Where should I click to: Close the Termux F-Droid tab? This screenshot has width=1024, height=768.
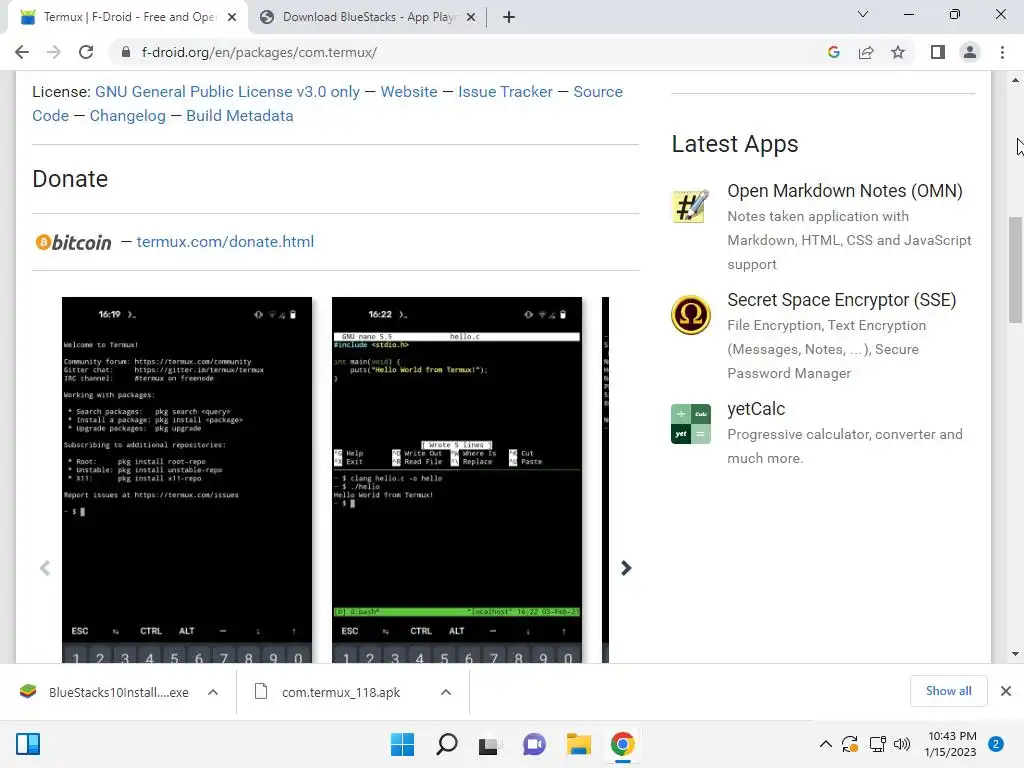232,17
